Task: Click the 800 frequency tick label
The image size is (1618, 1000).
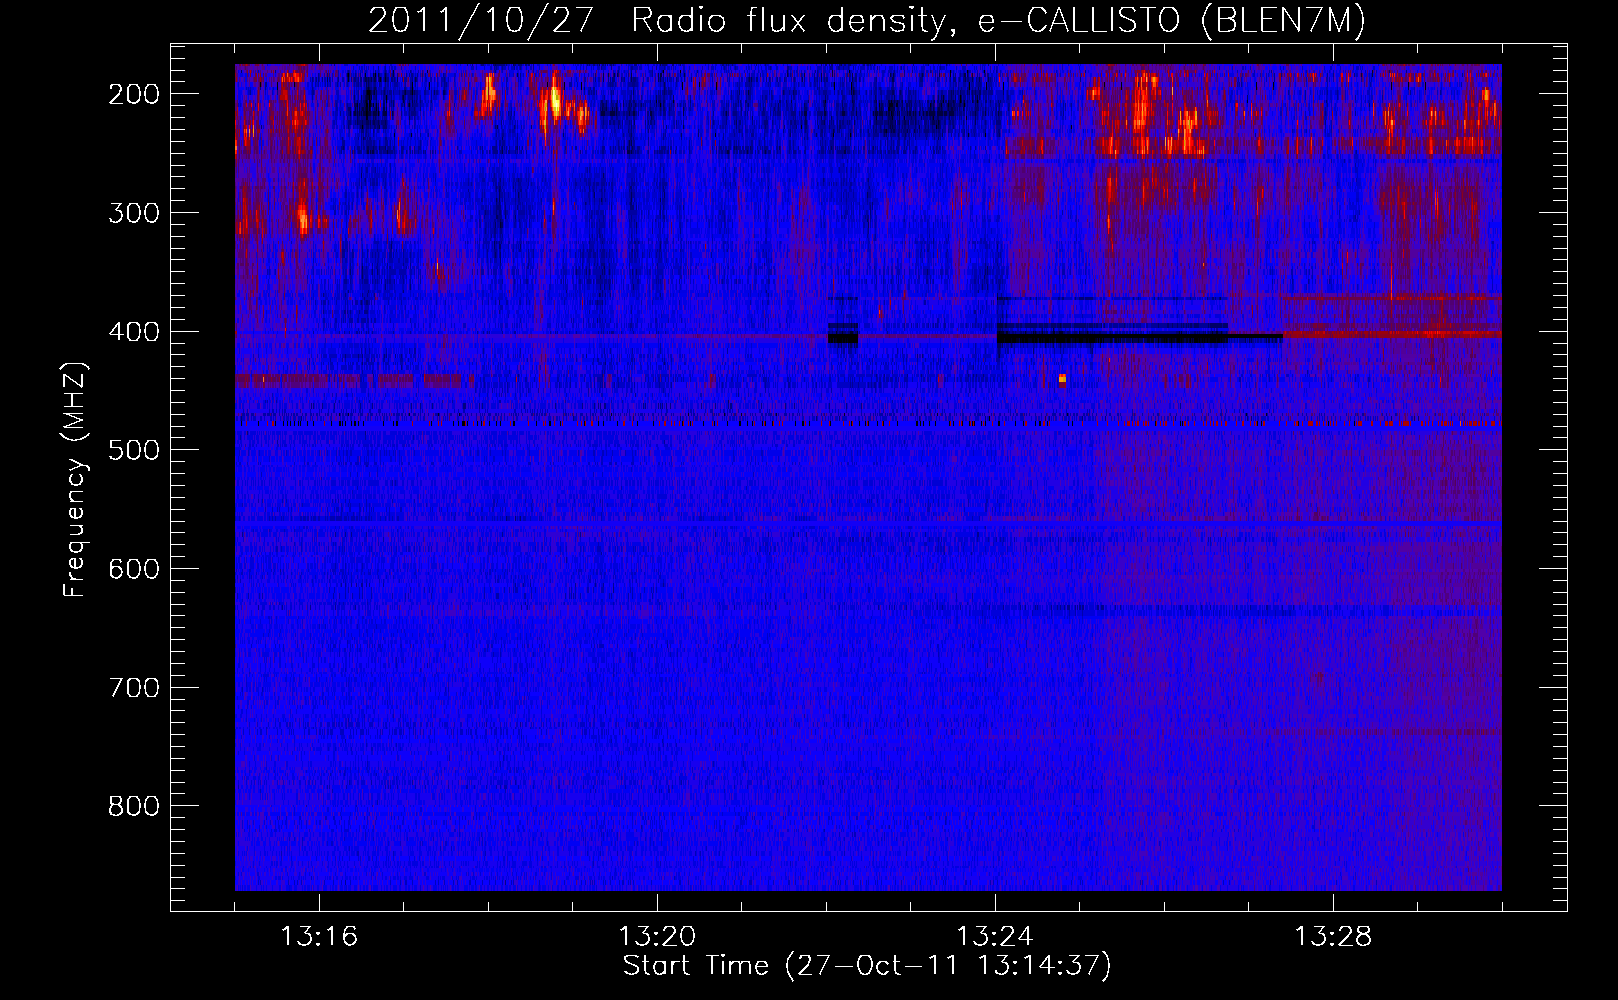Action: [134, 806]
